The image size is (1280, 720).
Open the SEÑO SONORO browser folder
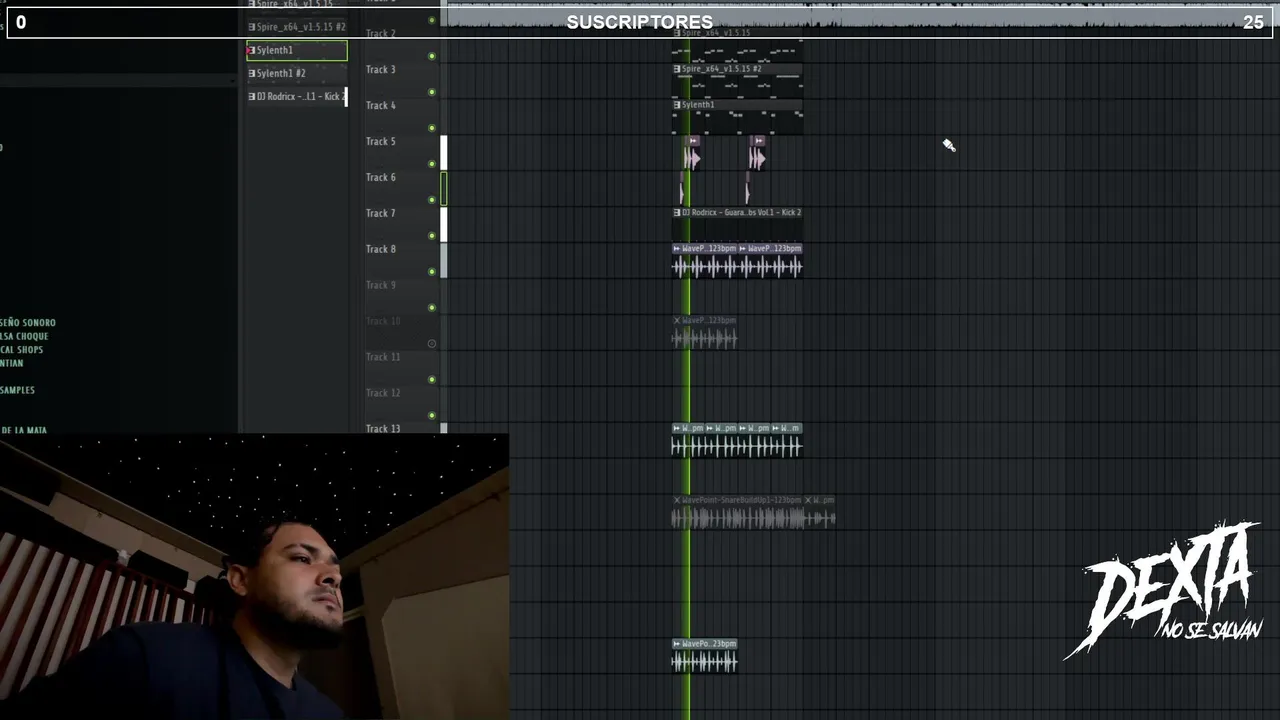click(x=28, y=323)
